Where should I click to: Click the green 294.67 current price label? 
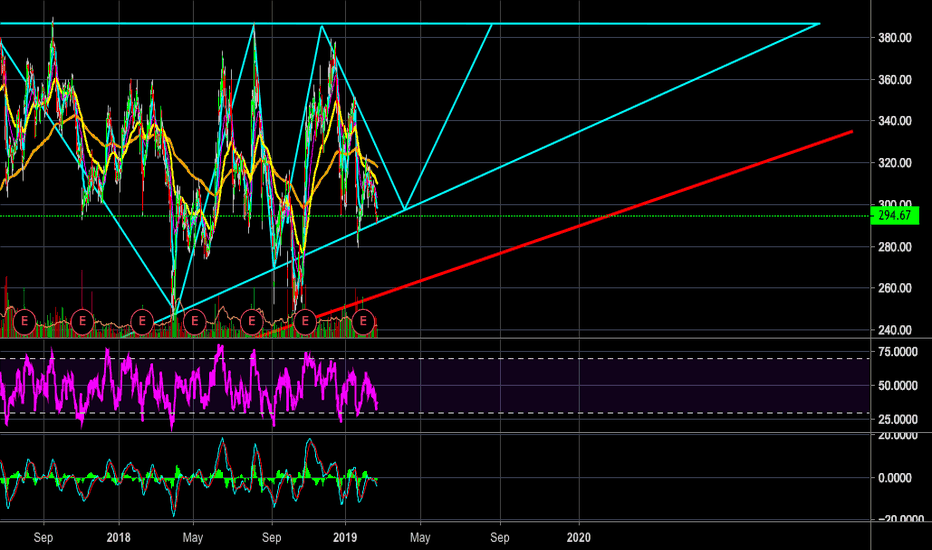895,215
